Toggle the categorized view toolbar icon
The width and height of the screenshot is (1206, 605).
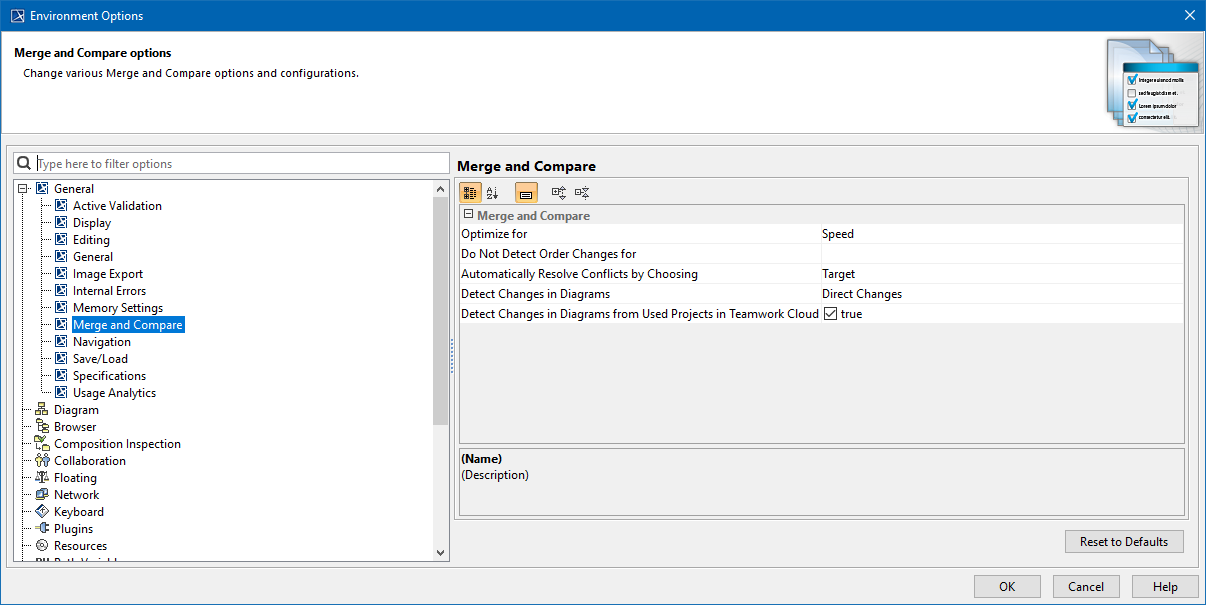470,193
